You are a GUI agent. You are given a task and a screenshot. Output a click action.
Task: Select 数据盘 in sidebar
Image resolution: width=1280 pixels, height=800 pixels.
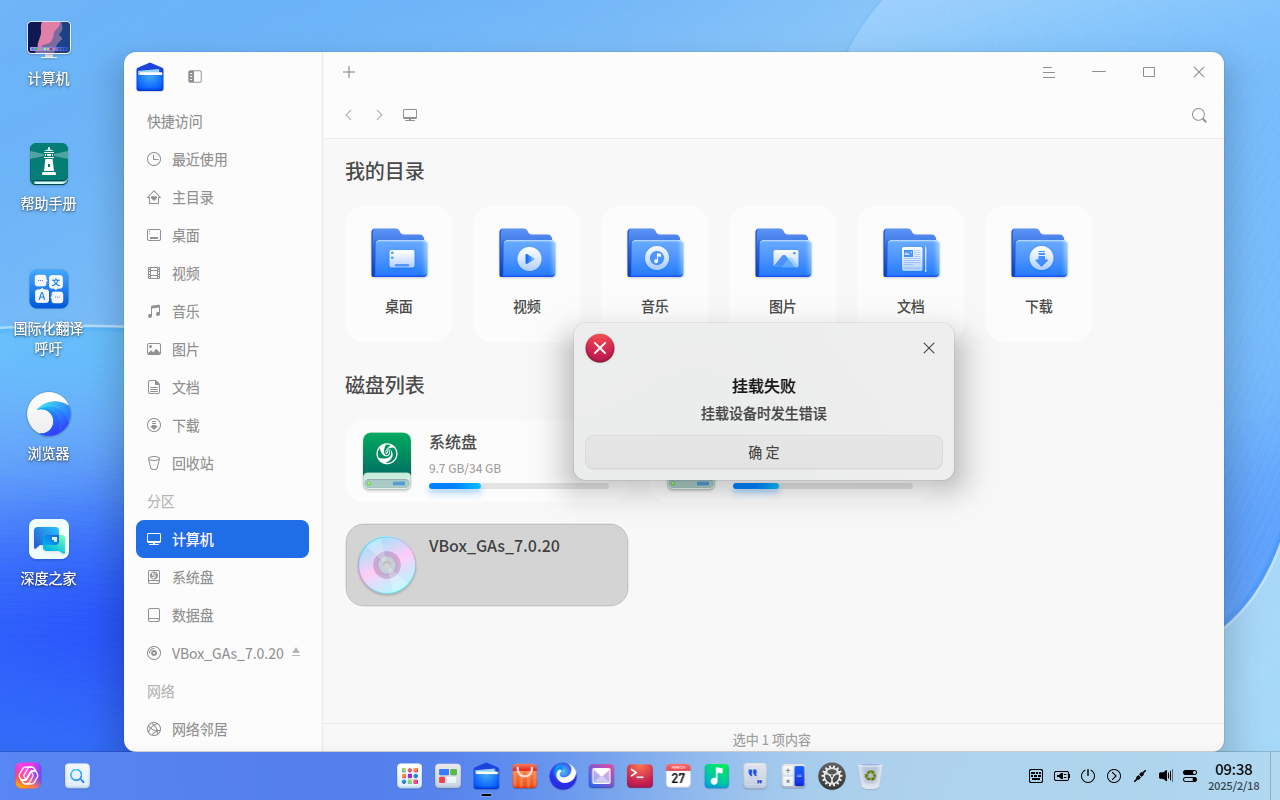tap(222, 616)
